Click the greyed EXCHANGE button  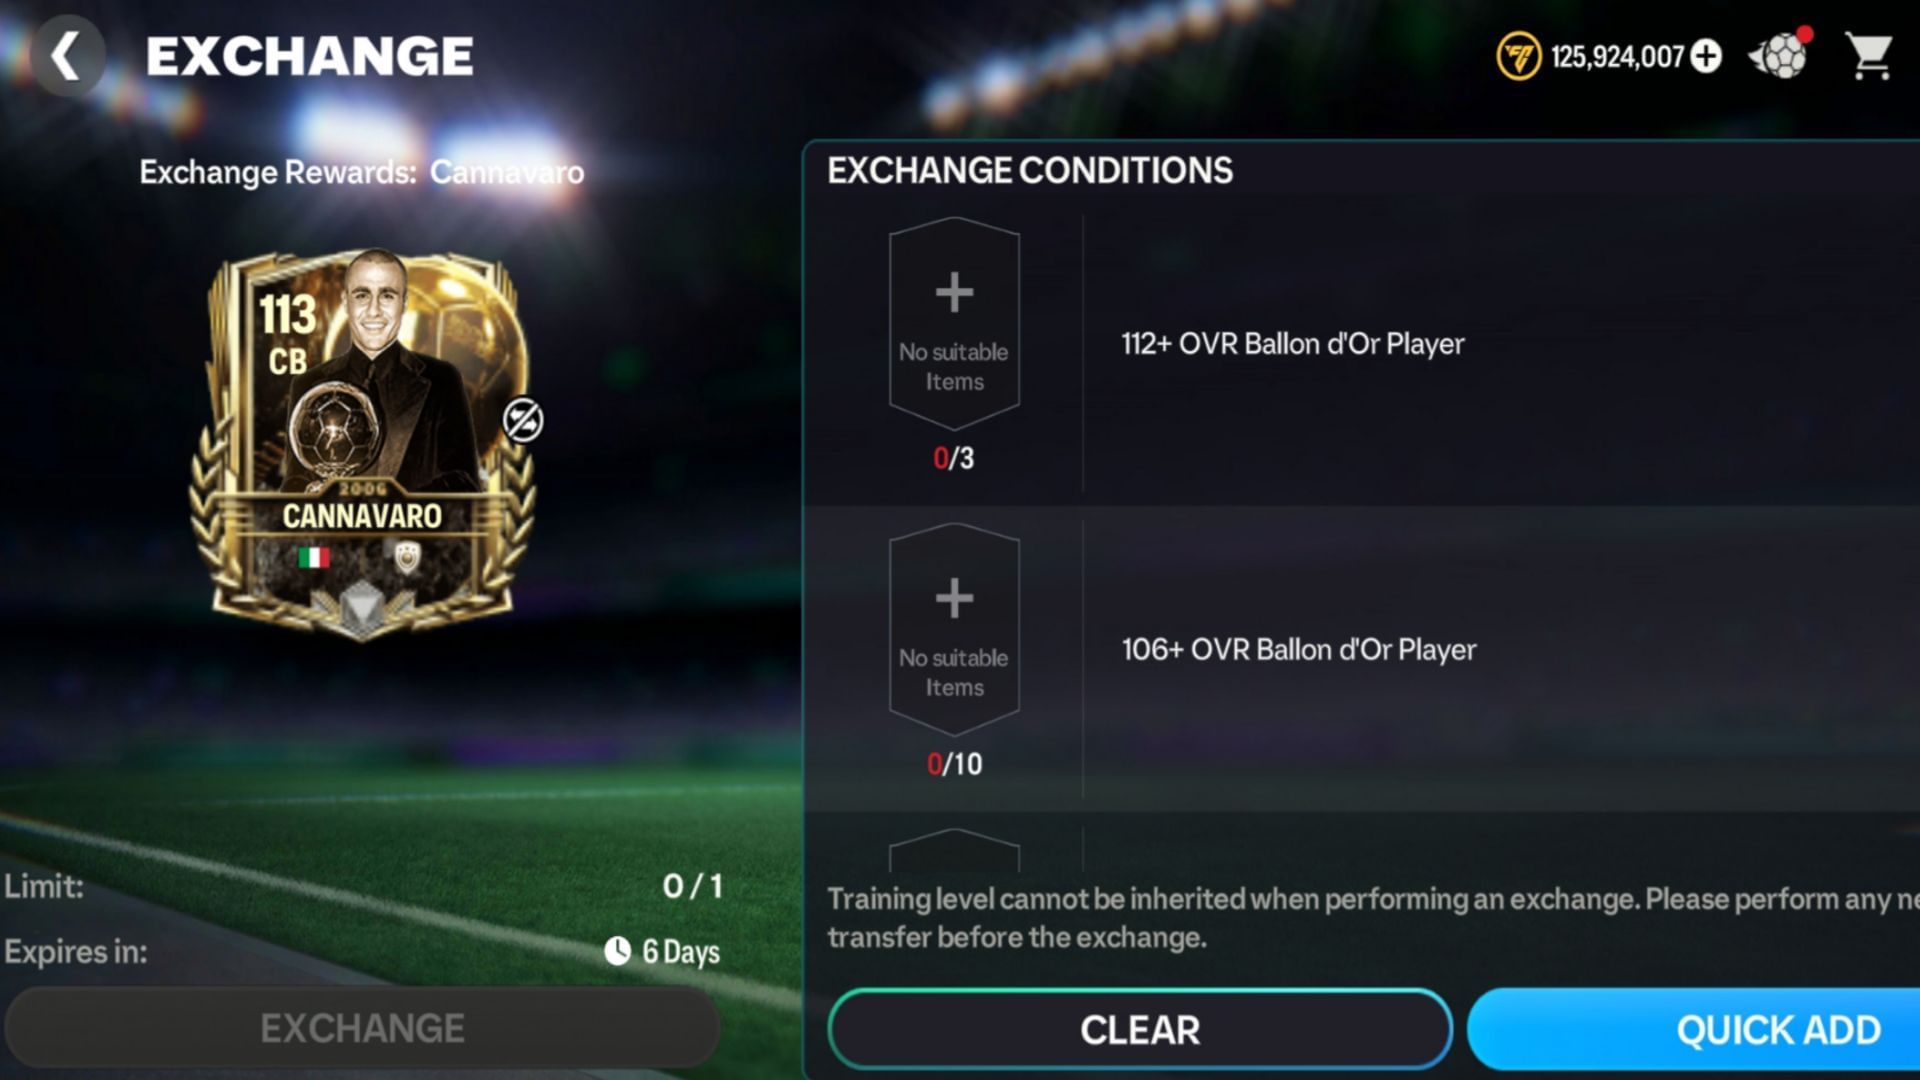tap(362, 1028)
